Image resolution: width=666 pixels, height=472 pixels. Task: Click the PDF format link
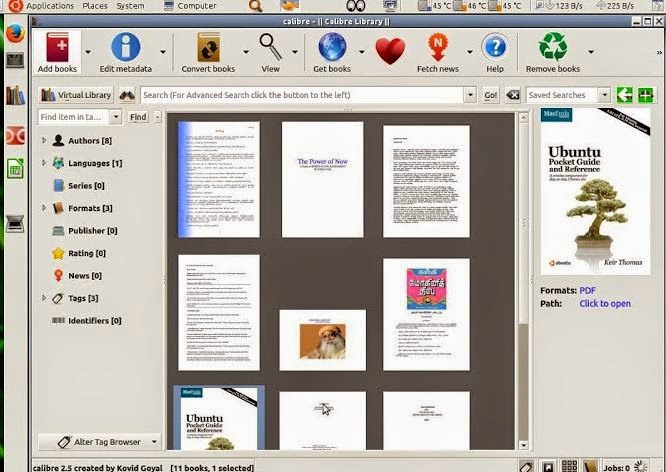tap(587, 291)
